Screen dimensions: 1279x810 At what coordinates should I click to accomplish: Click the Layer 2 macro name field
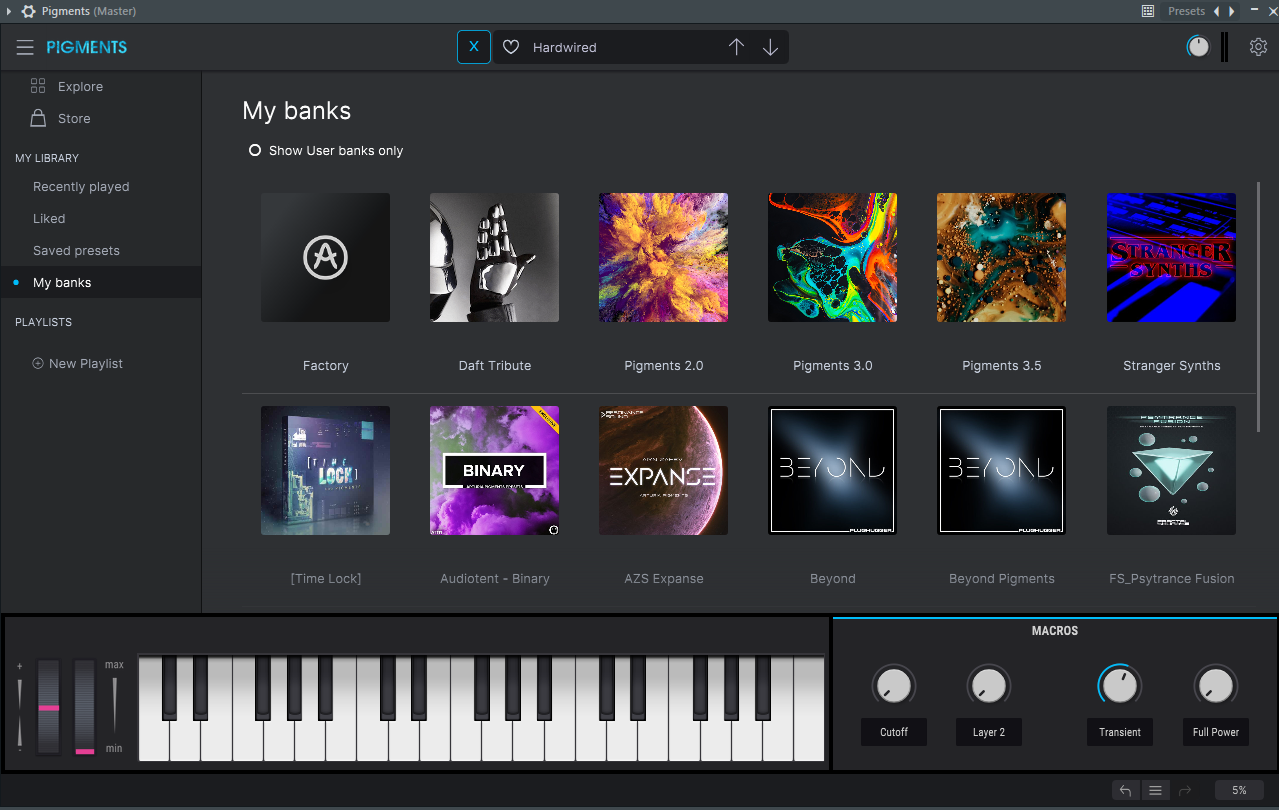pos(989,732)
